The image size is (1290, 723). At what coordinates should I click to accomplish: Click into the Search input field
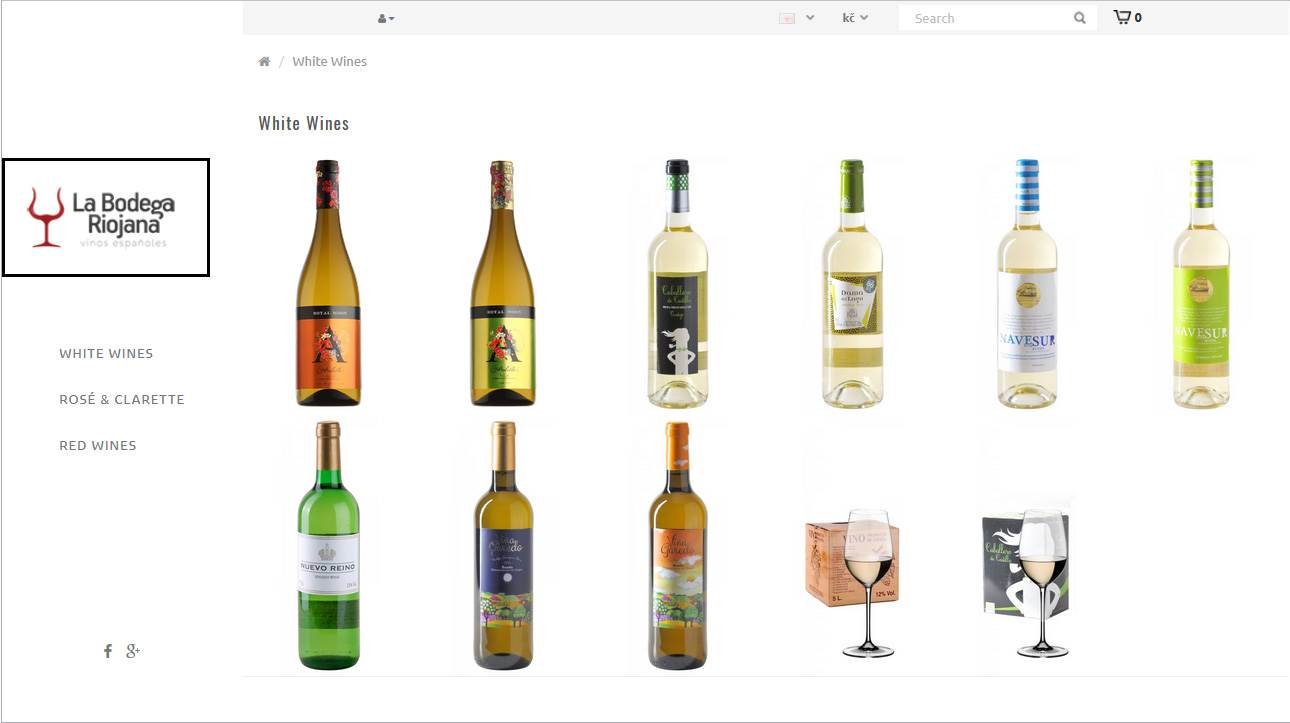point(985,18)
